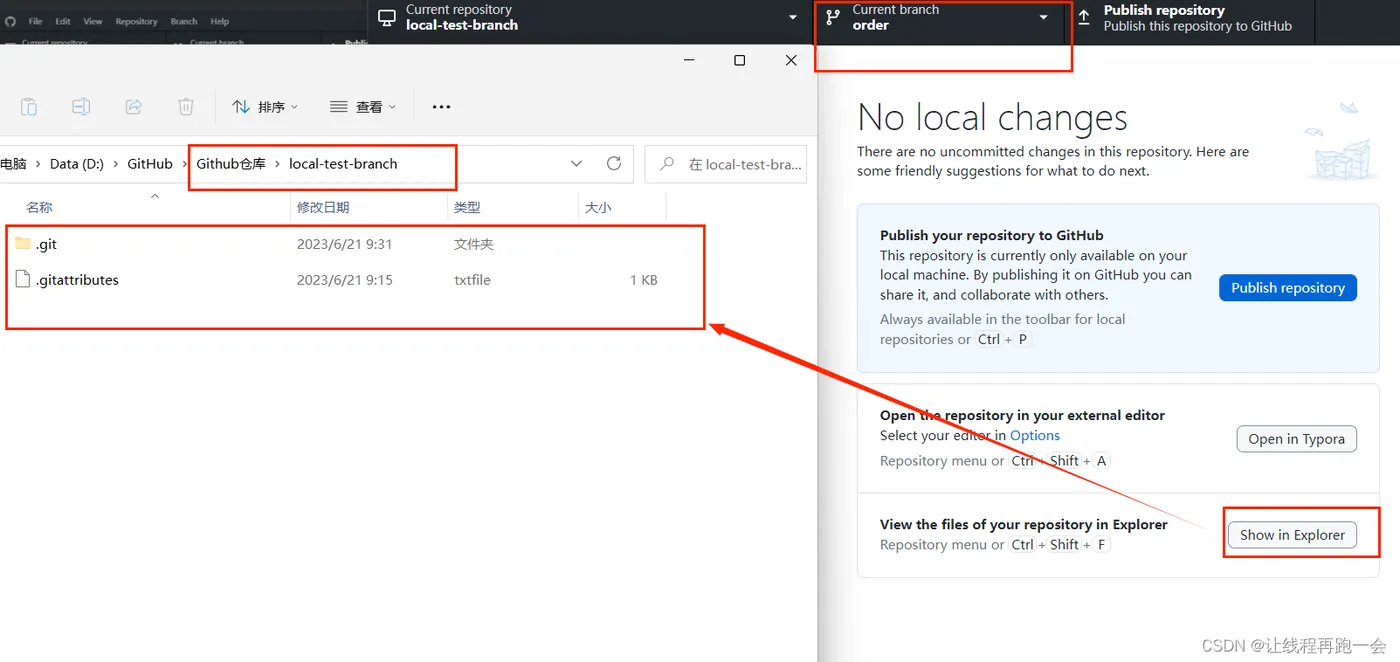
Task: Open the See more ellipsis menu in Explorer
Action: click(x=441, y=107)
